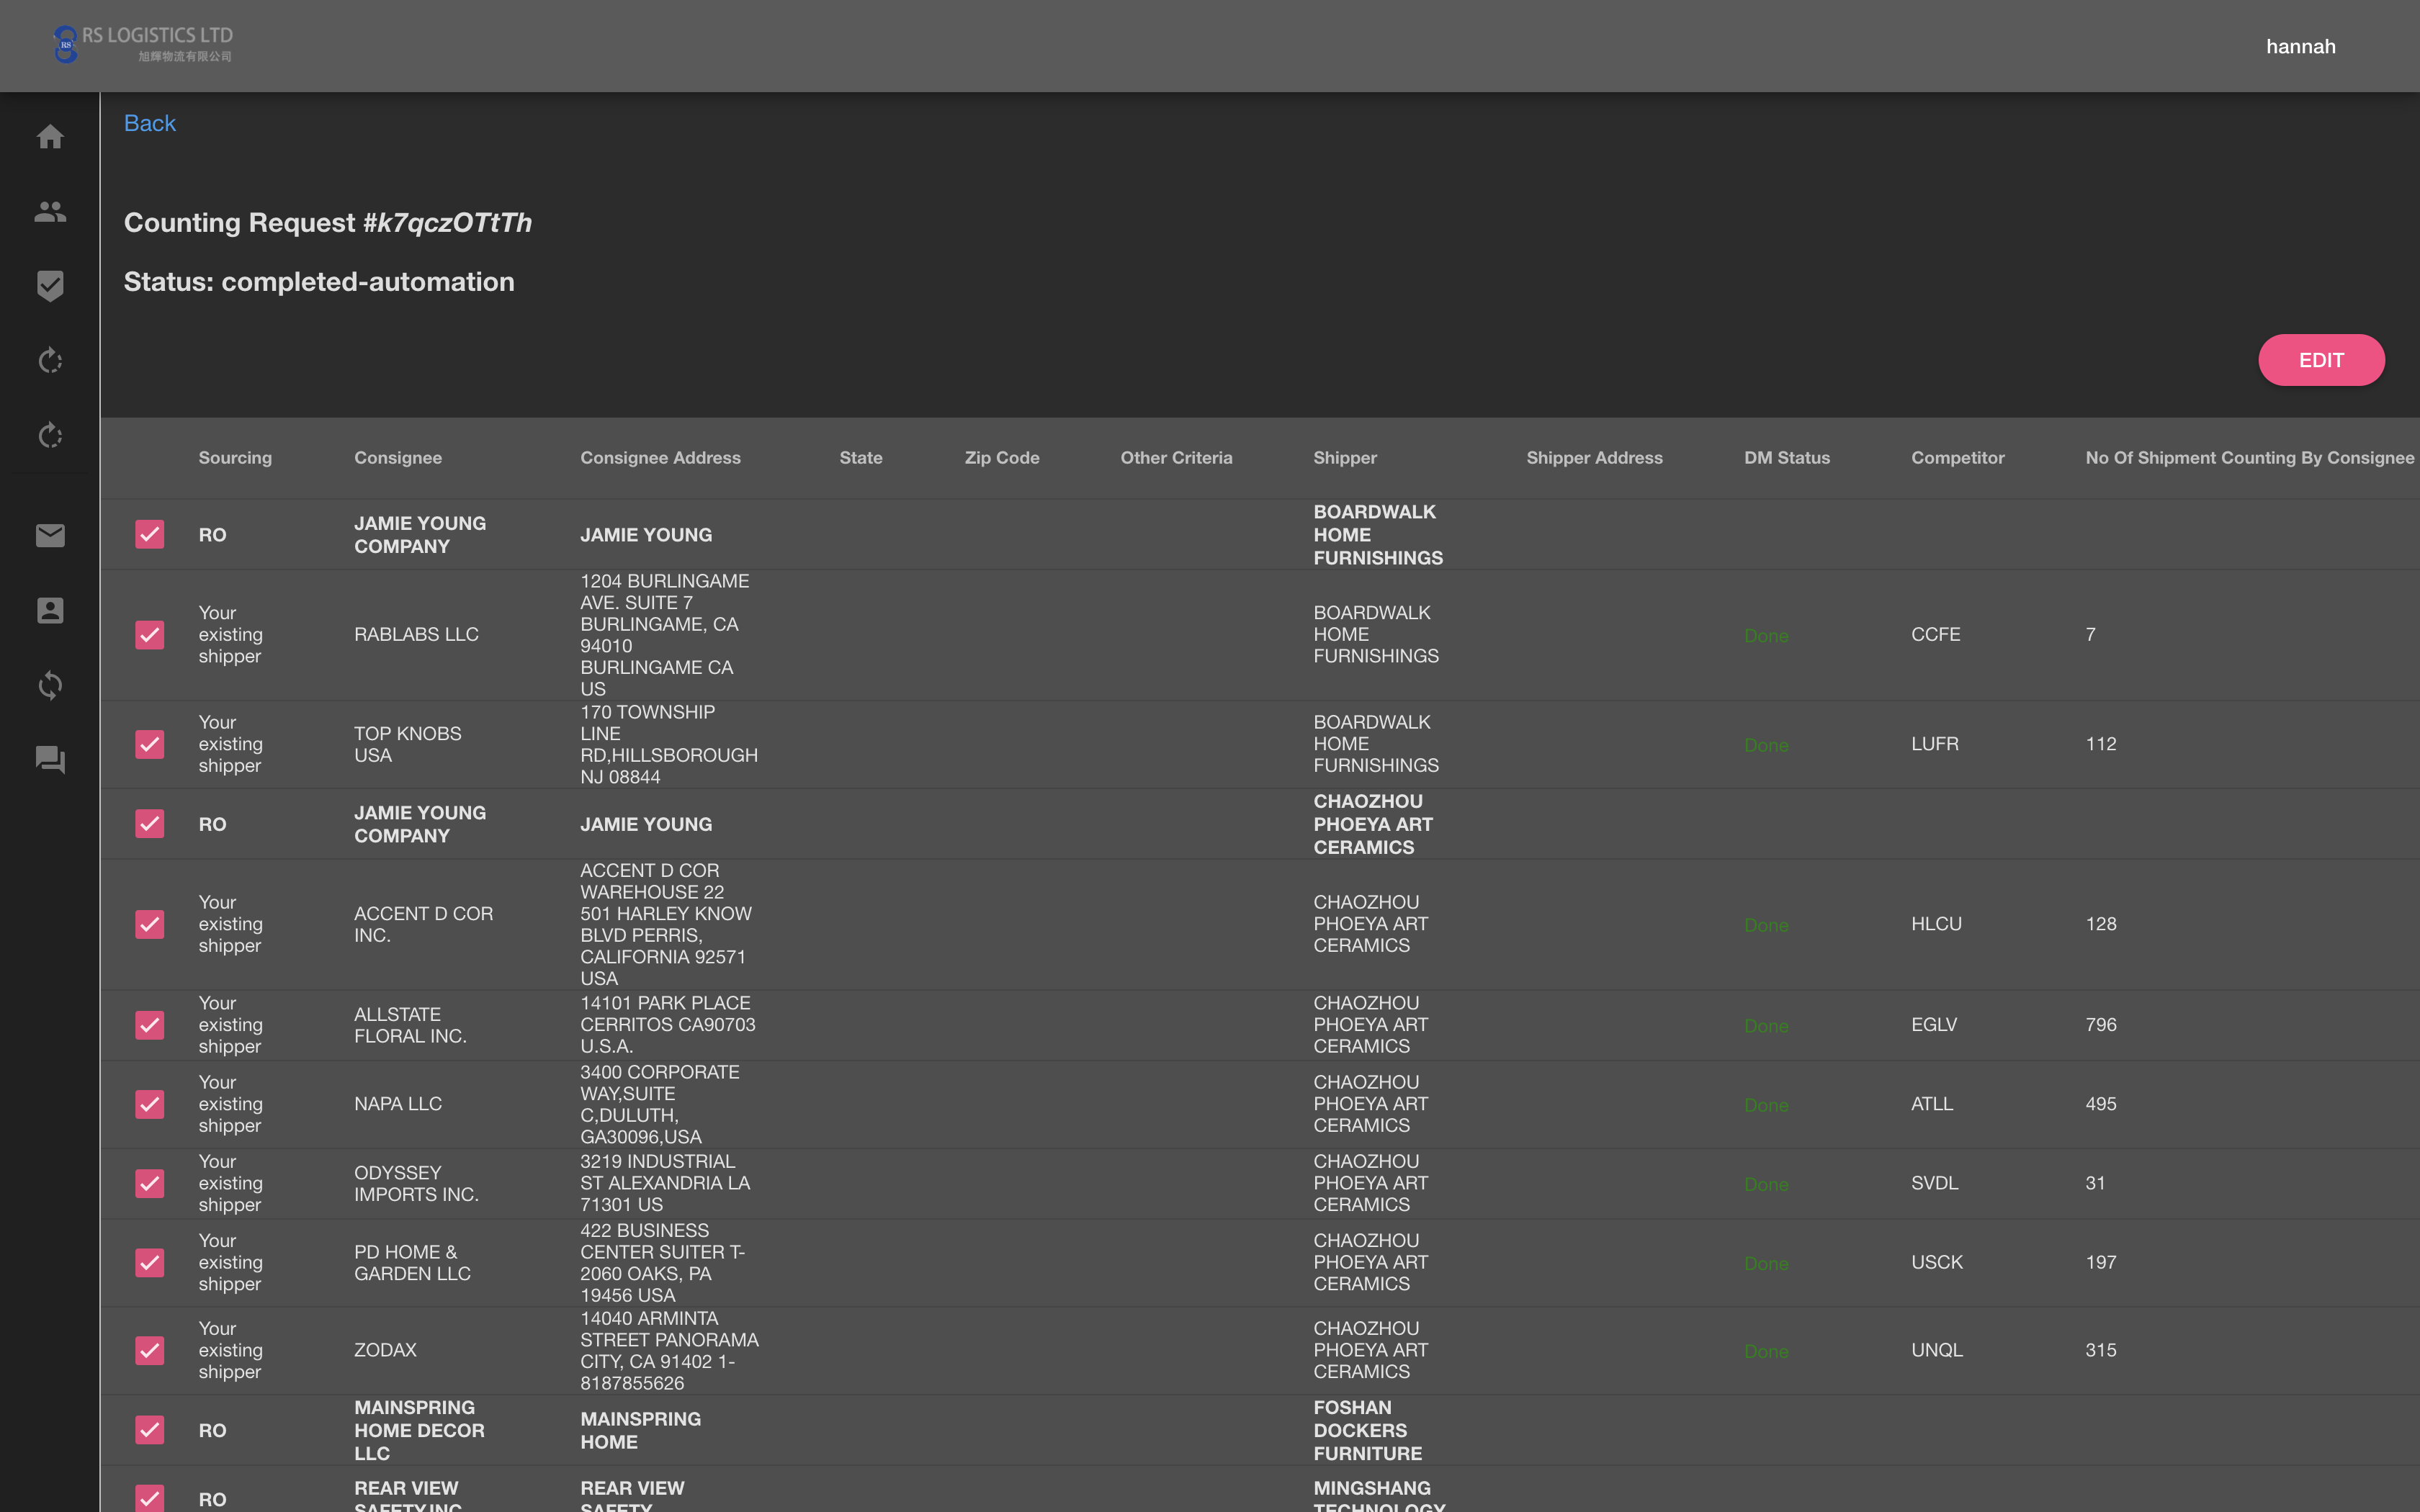The width and height of the screenshot is (2420, 1512).
Task: Open the mail envelope sidebar icon
Action: pos(50,535)
